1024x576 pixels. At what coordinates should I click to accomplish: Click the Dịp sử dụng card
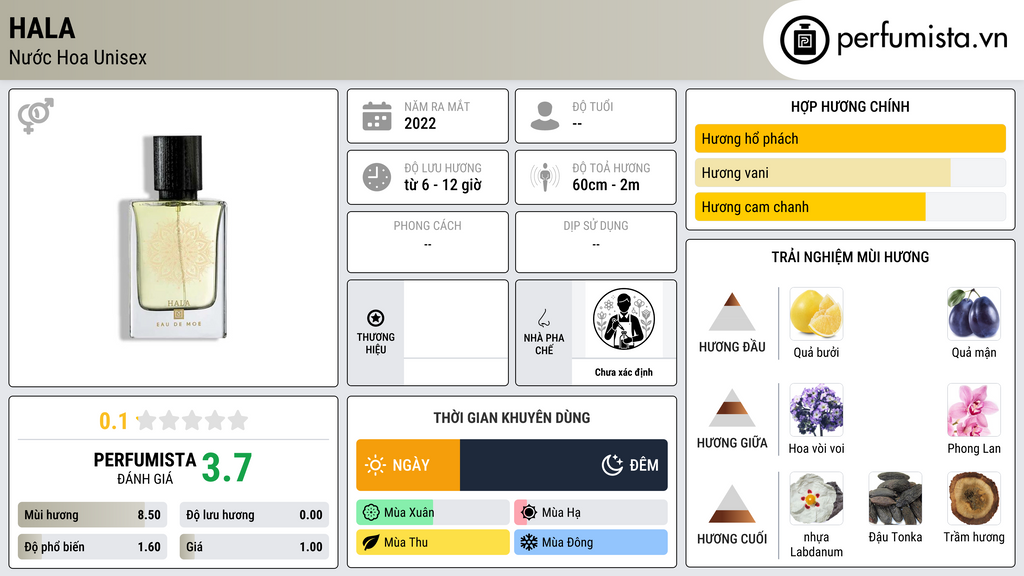point(596,242)
